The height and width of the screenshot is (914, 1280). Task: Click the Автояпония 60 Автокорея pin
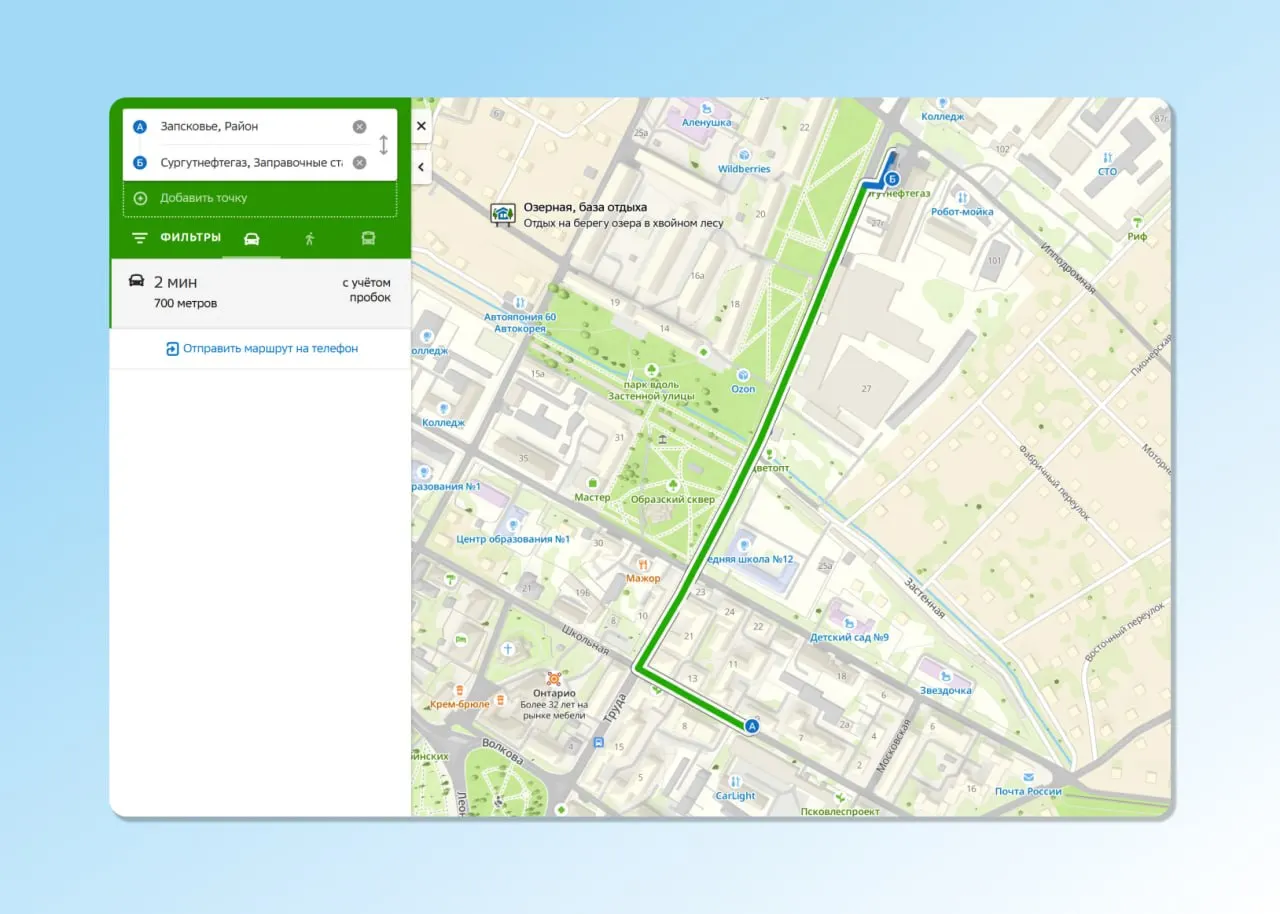(519, 302)
